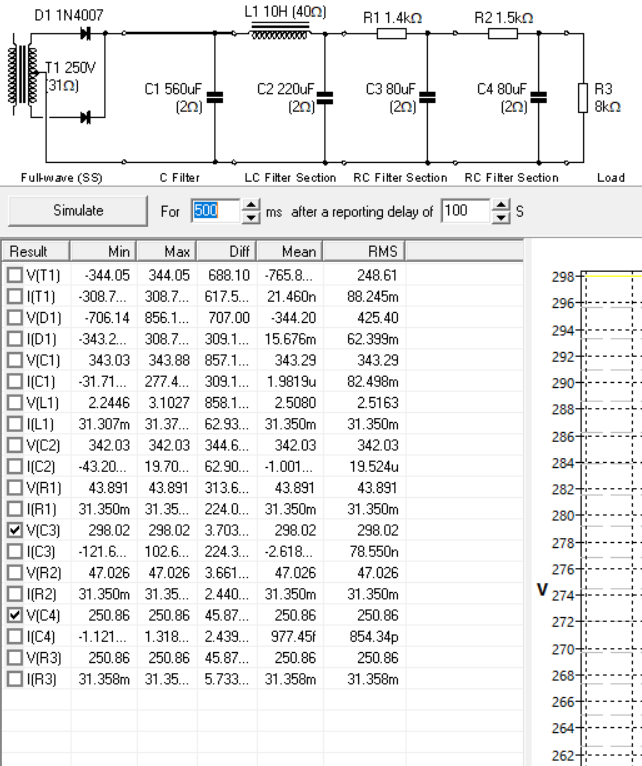The width and height of the screenshot is (642, 766).
Task: Sort by the Max column header
Action: pyautogui.click(x=167, y=251)
